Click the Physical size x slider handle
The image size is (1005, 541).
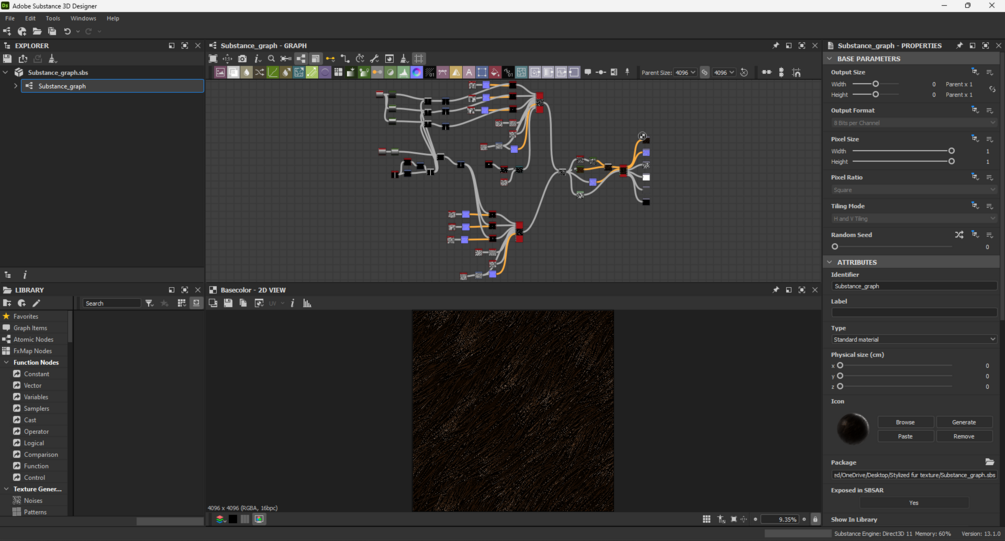tap(840, 365)
